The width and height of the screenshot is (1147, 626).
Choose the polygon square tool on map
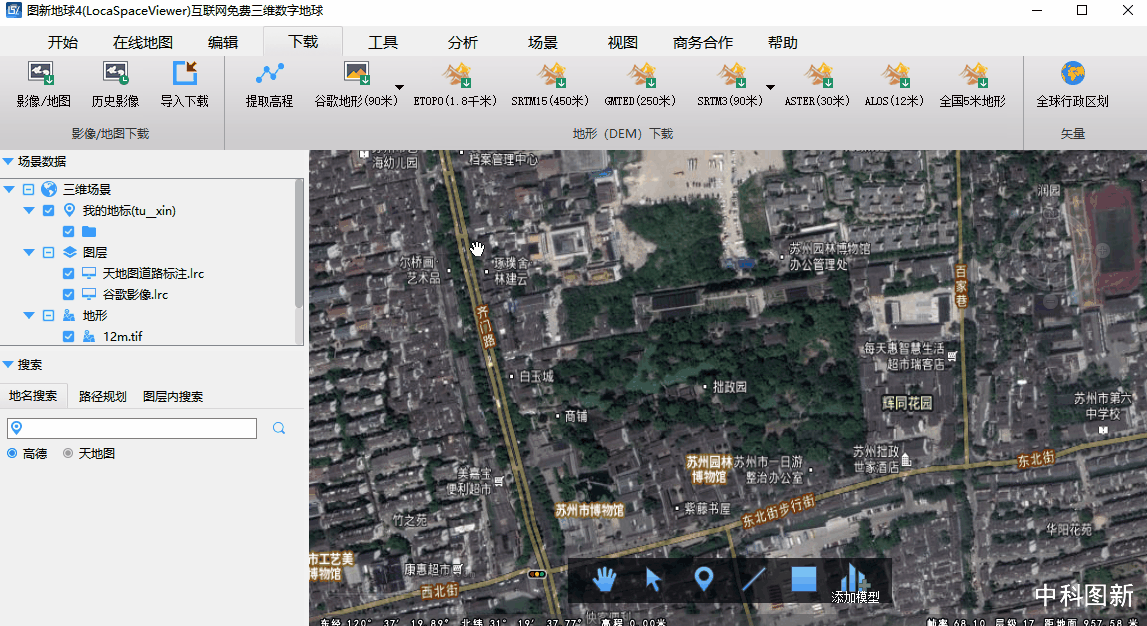pyautogui.click(x=804, y=579)
